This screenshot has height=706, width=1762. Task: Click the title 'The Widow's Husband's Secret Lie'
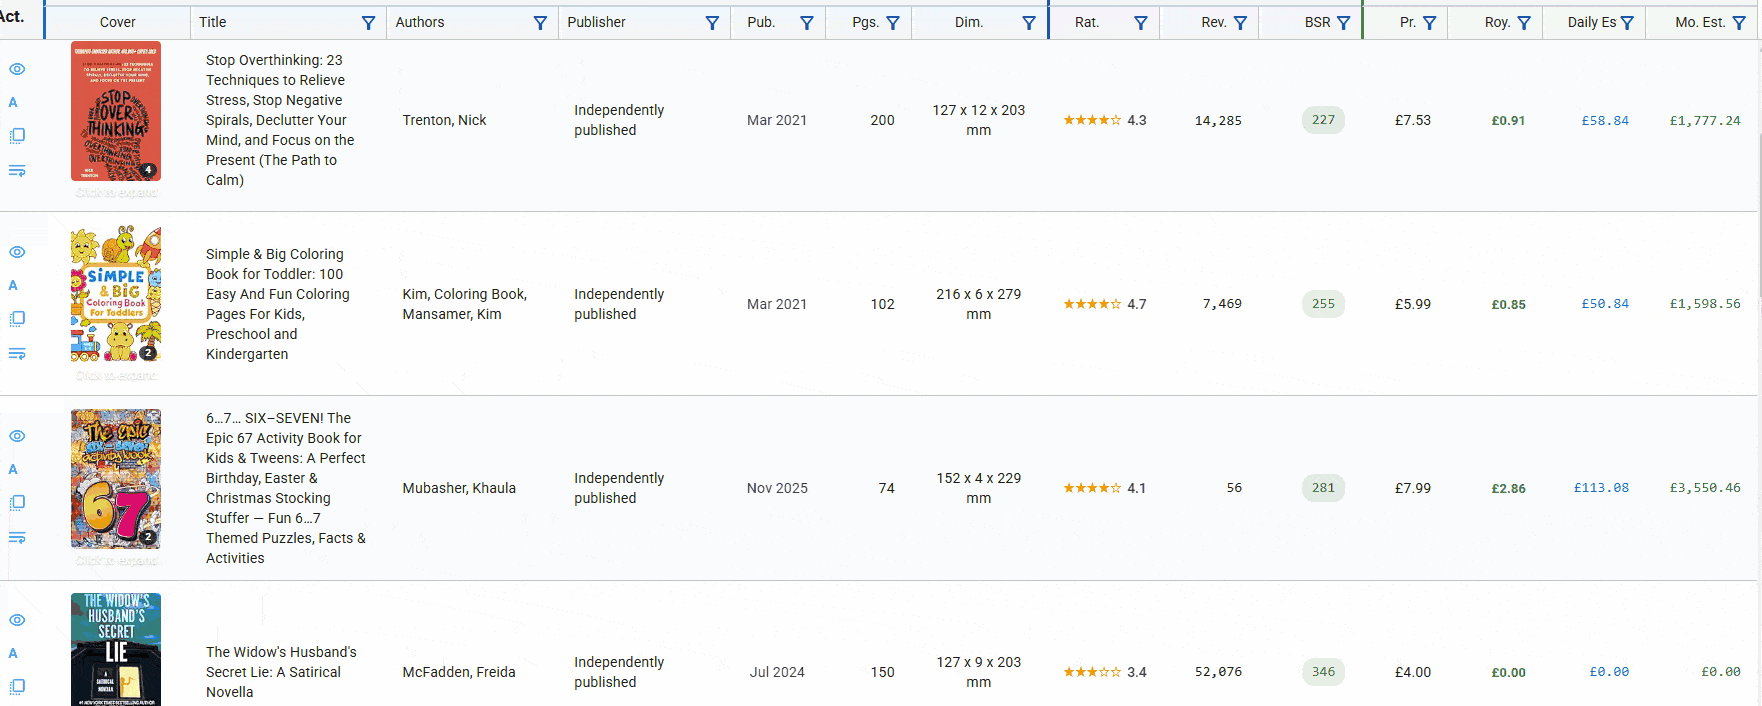tap(281, 672)
